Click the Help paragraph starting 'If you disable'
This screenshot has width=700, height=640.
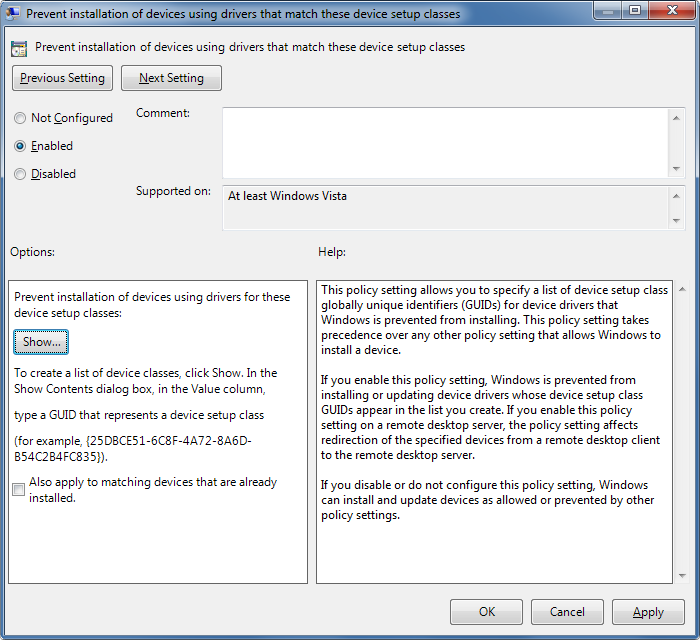[x=488, y=500]
